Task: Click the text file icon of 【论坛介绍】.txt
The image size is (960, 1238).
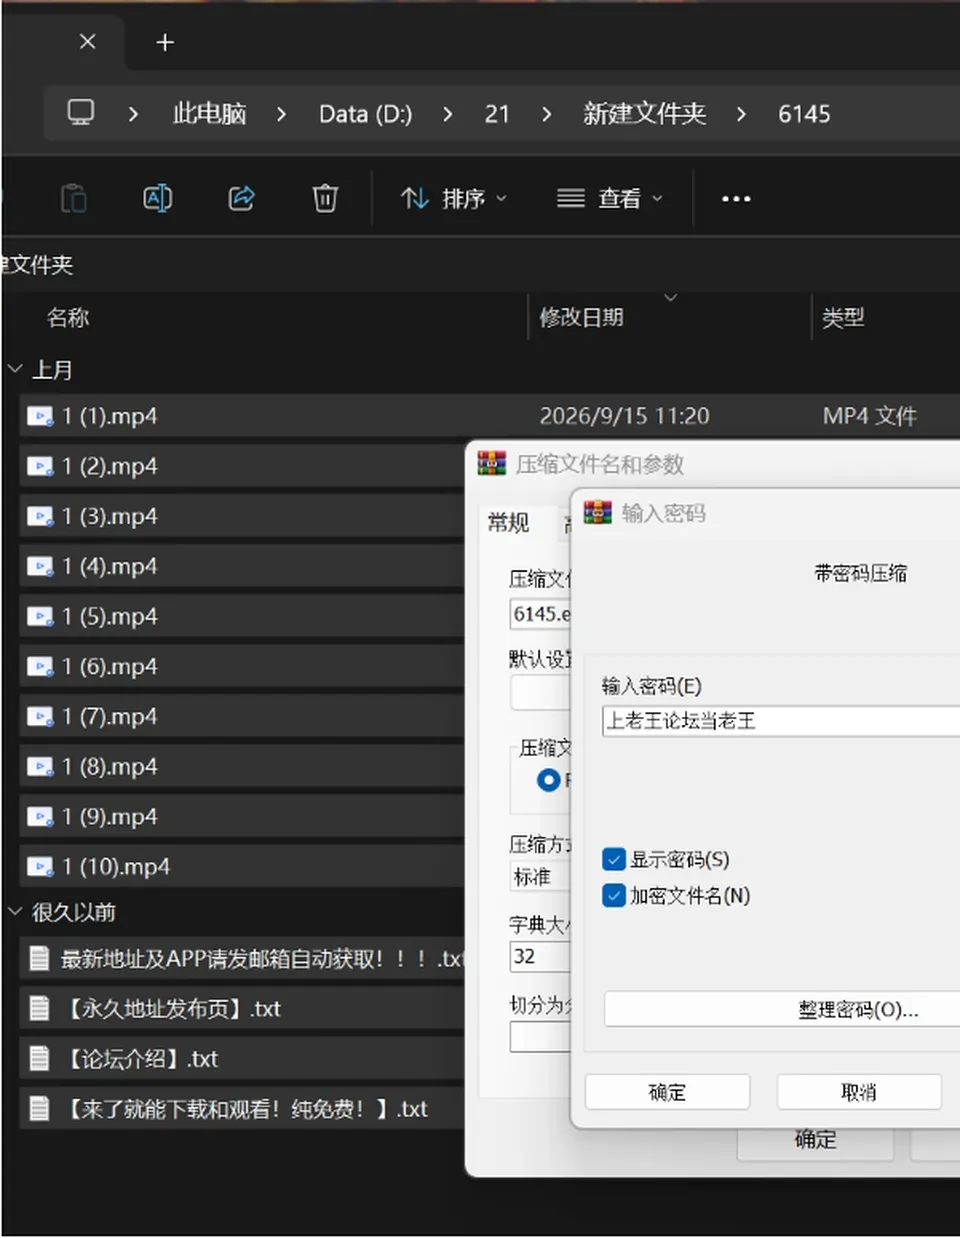Action: coord(39,1058)
